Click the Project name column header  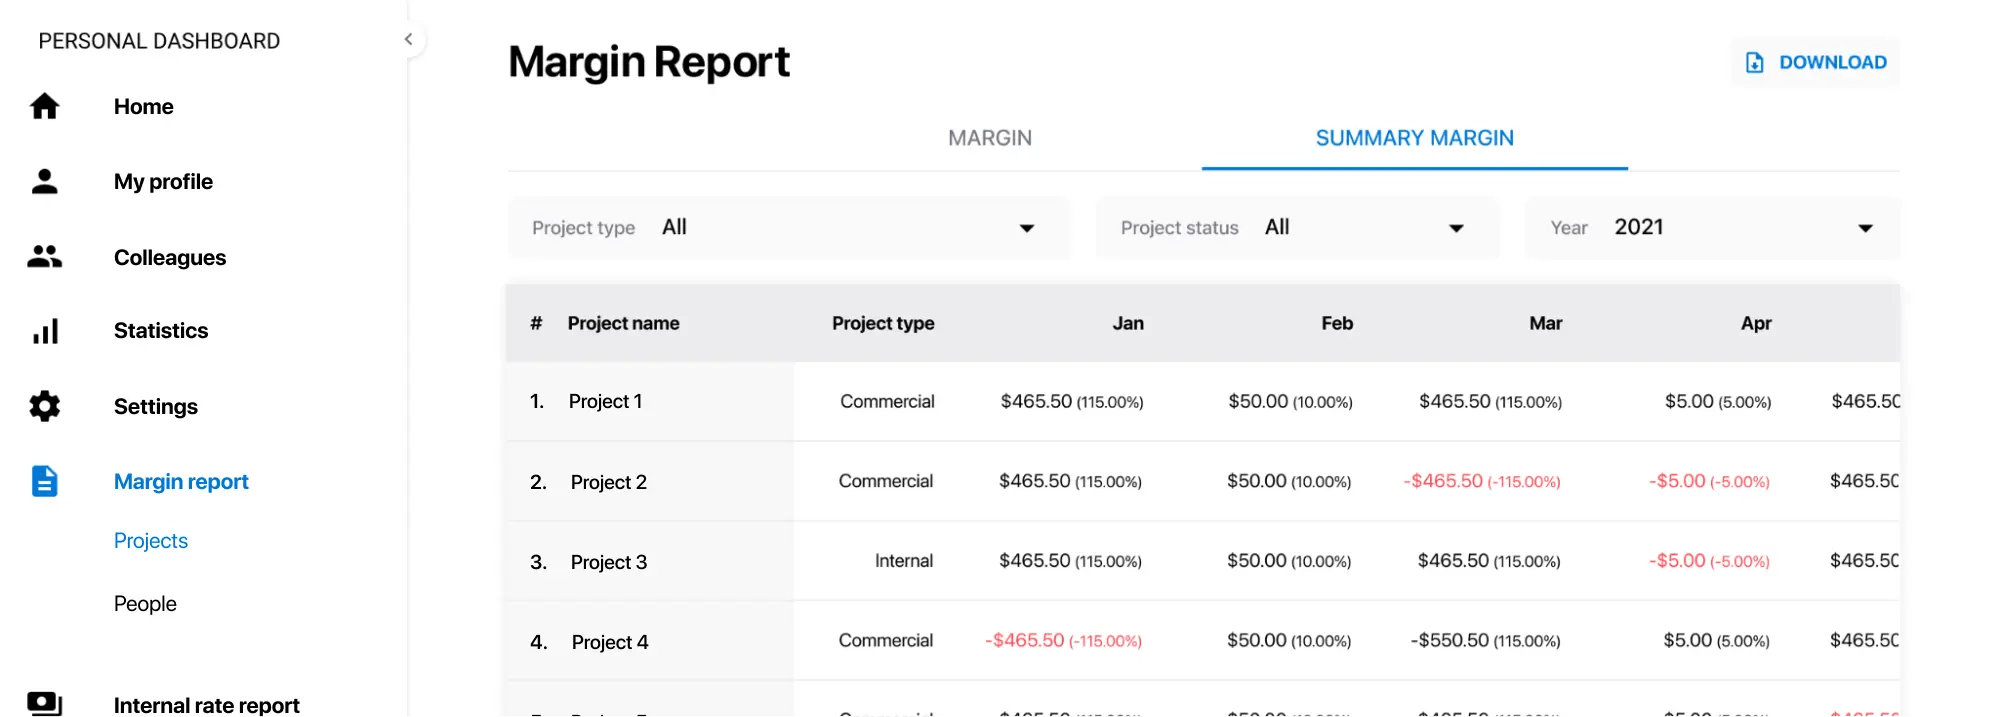point(623,323)
